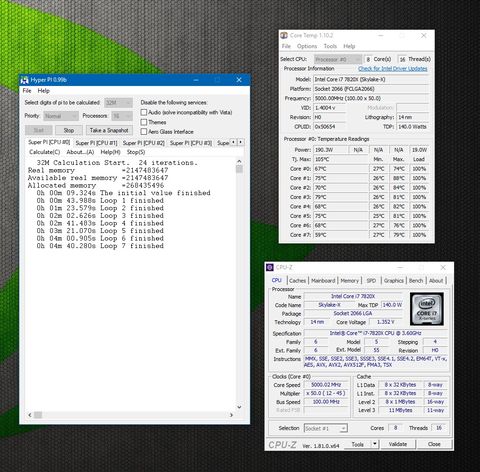
Task: Open About...(A) menu in Super PI
Action: tap(80, 152)
